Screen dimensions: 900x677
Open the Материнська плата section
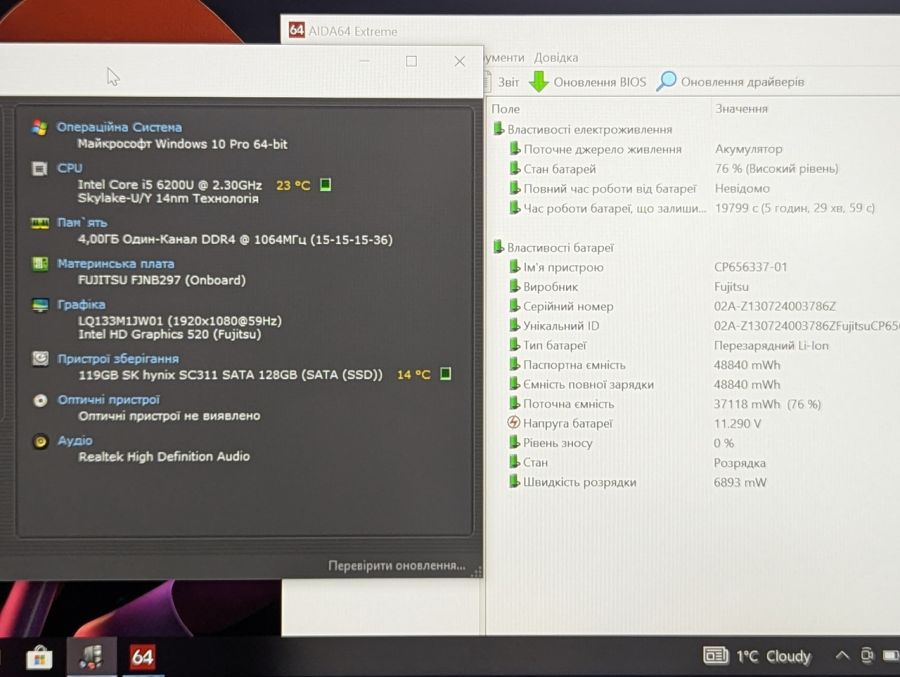[116, 264]
